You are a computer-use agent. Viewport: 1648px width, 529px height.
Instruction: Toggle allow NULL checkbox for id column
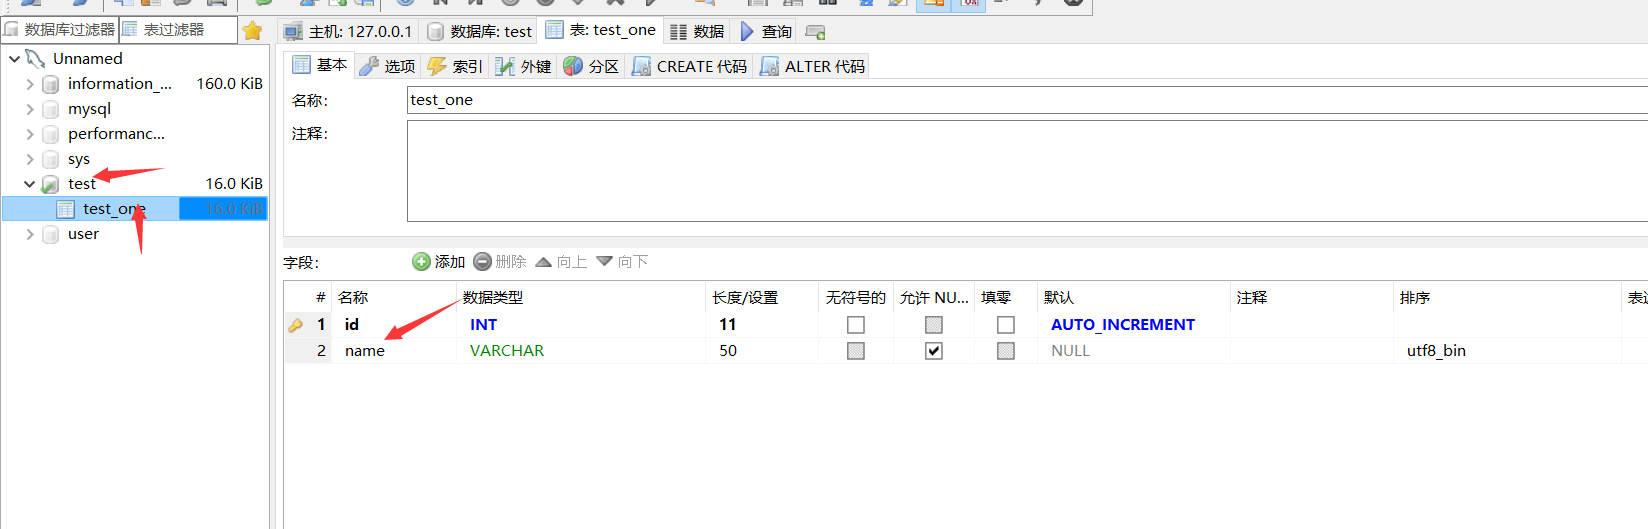[934, 325]
